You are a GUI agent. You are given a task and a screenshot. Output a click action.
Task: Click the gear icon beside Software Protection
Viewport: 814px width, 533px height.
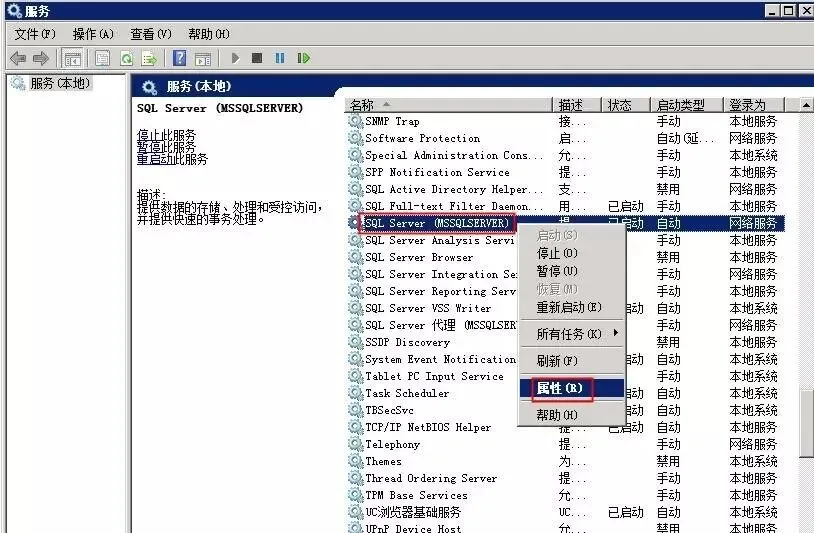(x=355, y=139)
